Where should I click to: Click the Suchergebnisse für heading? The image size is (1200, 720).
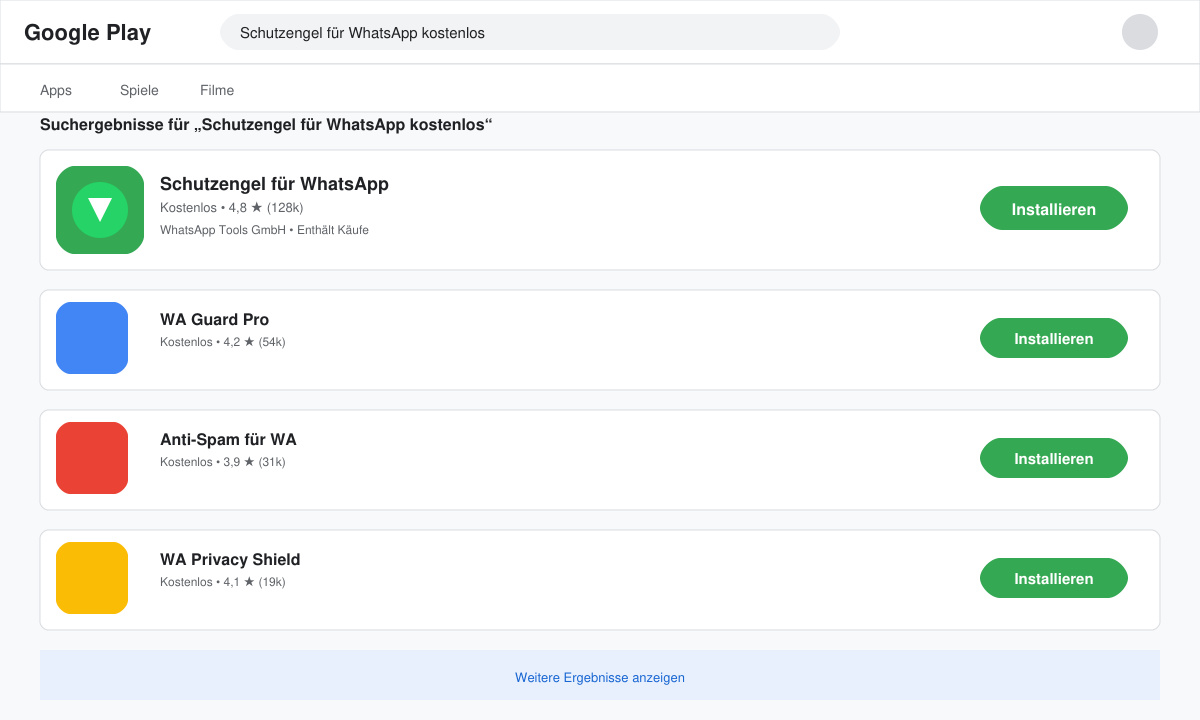tap(266, 125)
